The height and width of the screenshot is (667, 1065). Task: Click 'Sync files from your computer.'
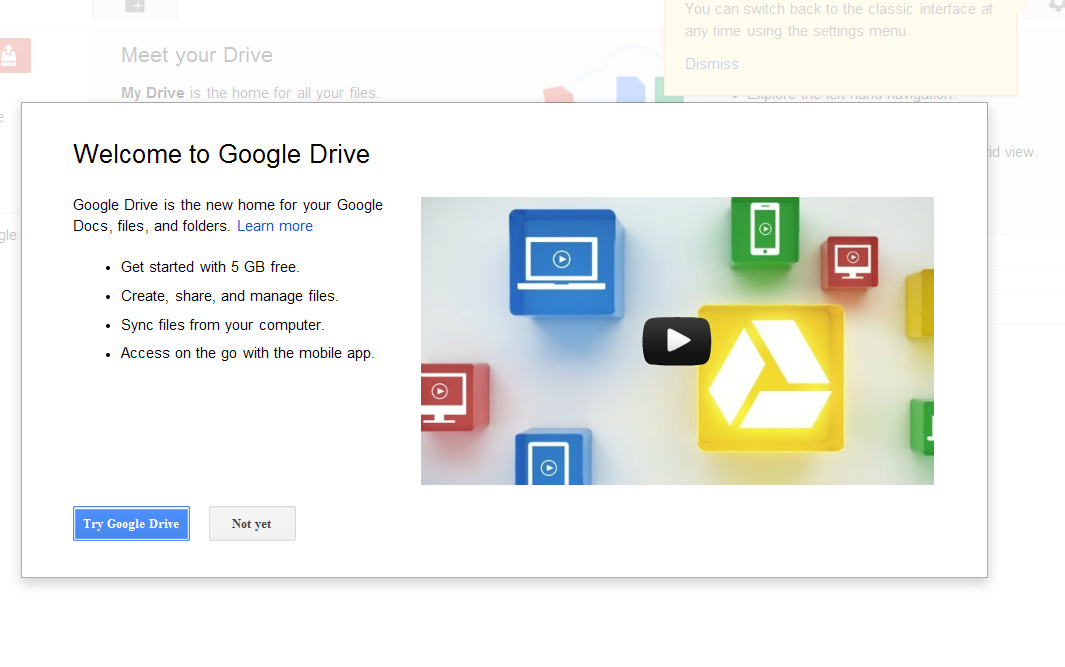point(223,325)
